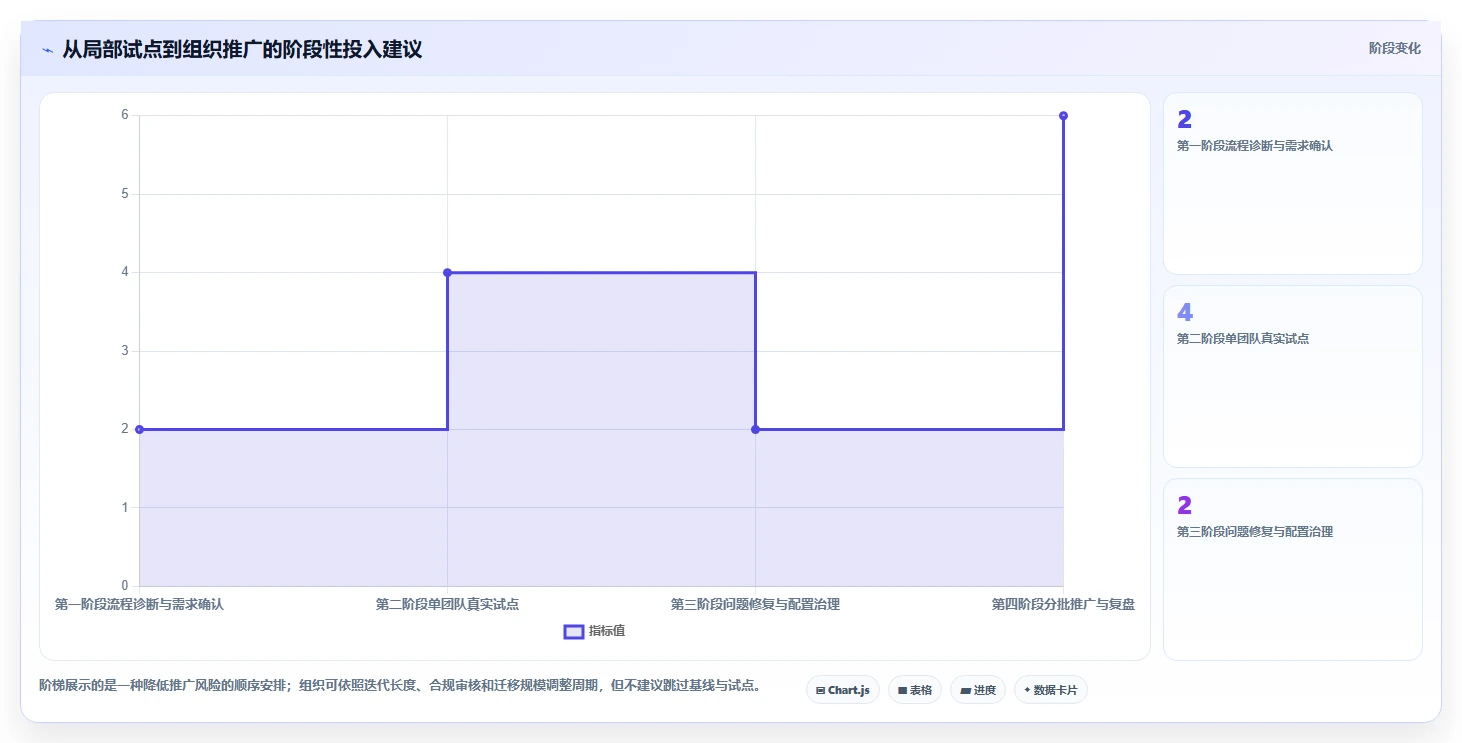Click the footnote text beginning 阶梯展示的是
Image resolution: width=1462 pixels, height=743 pixels.
pyautogui.click(x=402, y=685)
